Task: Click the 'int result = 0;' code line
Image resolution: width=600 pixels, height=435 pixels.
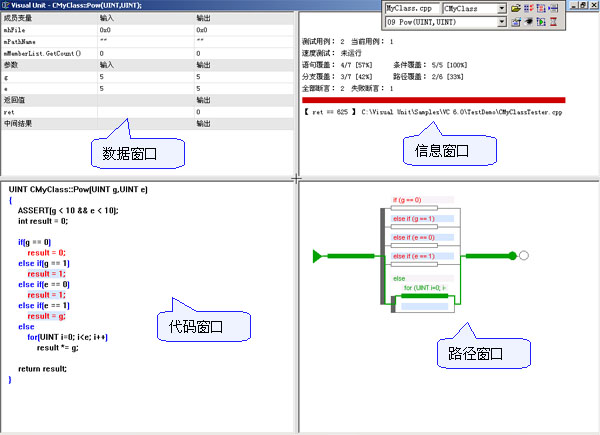Action: [43, 221]
